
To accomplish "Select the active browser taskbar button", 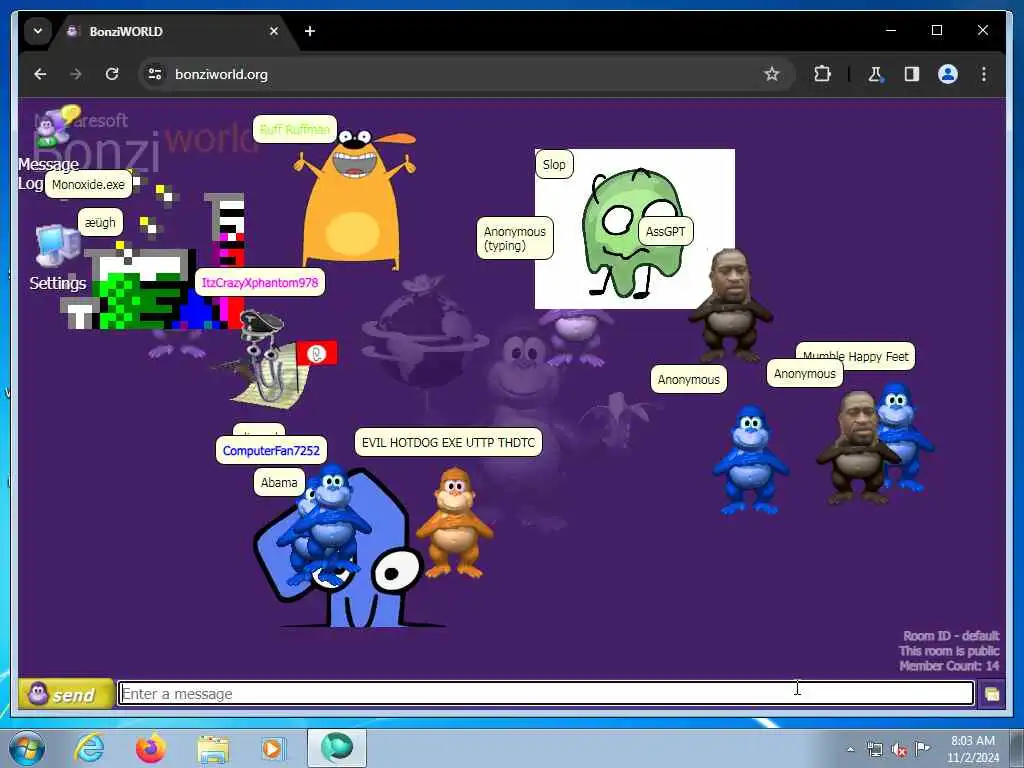I will (337, 748).
